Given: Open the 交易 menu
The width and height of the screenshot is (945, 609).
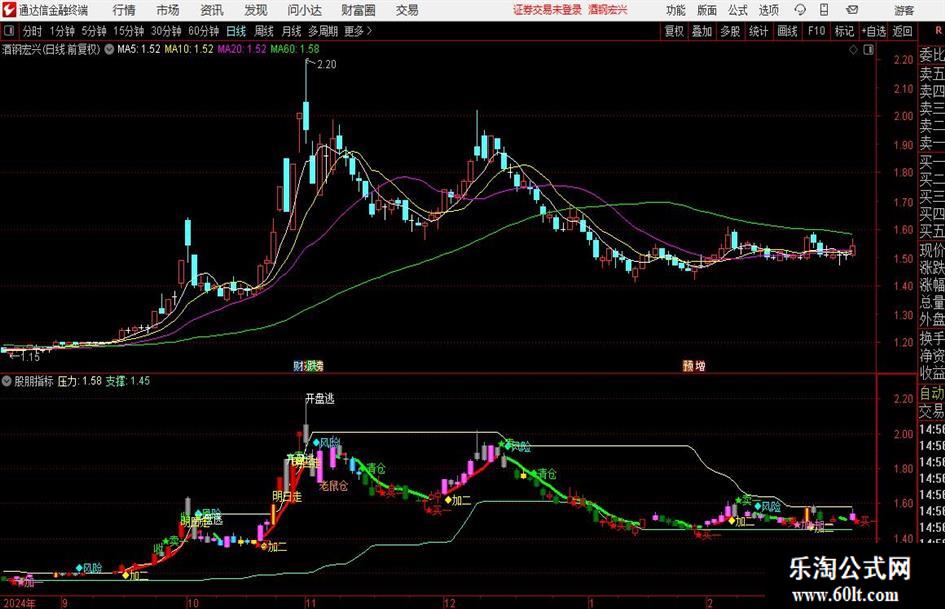Looking at the screenshot, I should coord(407,10).
